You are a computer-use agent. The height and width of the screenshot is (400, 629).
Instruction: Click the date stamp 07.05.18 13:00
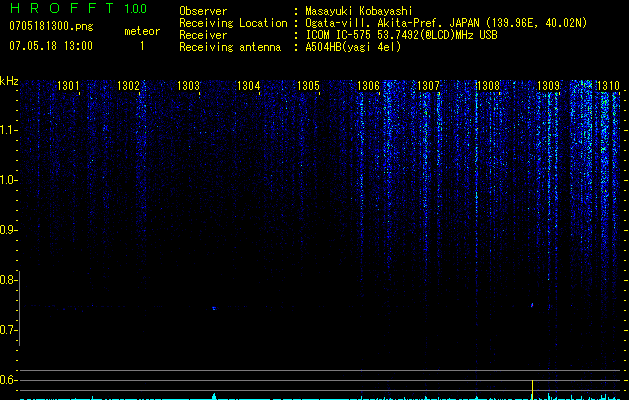click(51, 45)
